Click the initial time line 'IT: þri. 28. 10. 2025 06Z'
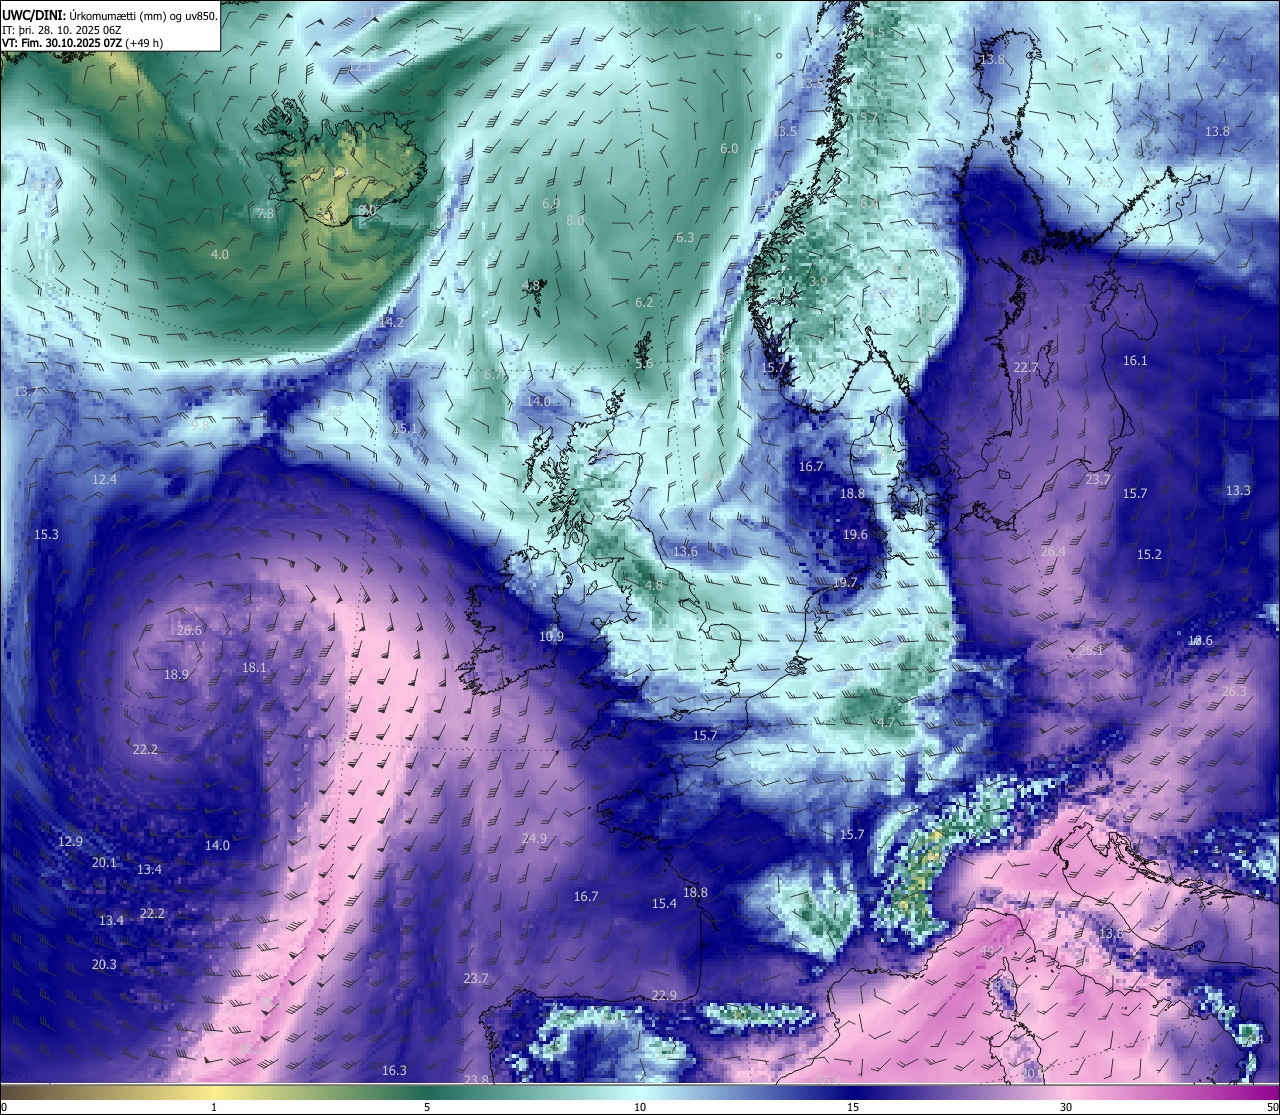1280x1115 pixels. pos(63,30)
